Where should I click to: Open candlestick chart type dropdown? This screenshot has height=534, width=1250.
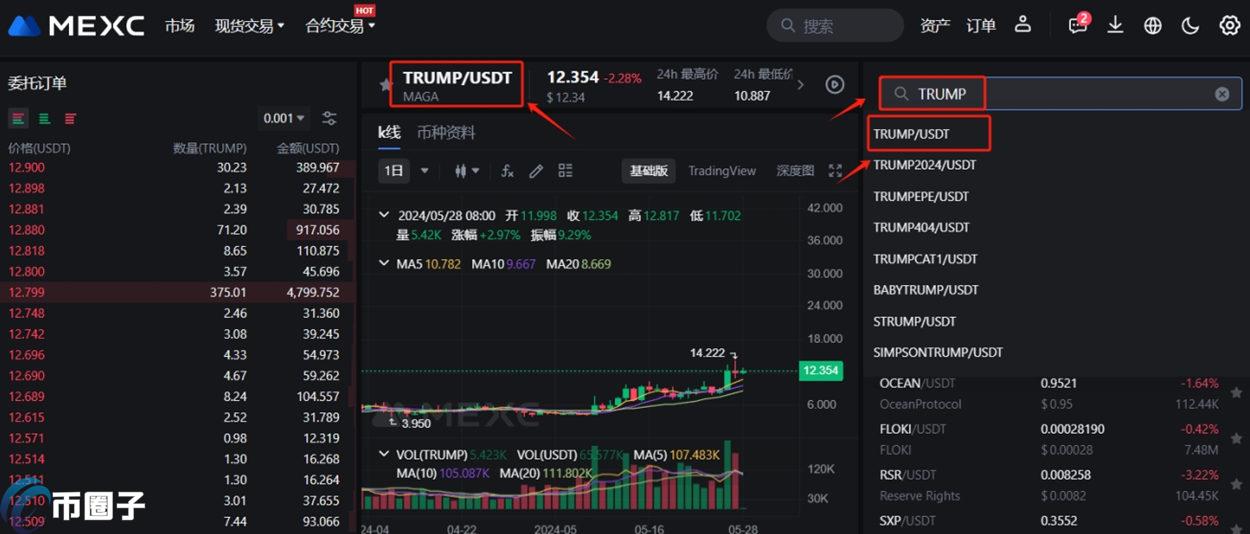[x=466, y=171]
